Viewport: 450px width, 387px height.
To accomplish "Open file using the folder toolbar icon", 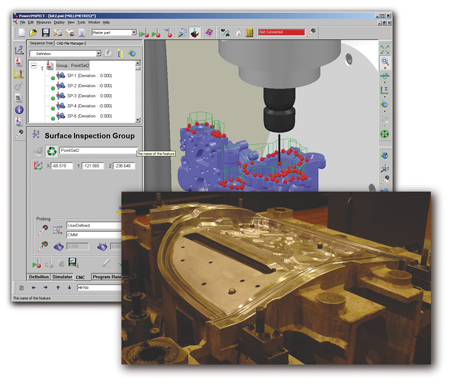I will [33, 33].
